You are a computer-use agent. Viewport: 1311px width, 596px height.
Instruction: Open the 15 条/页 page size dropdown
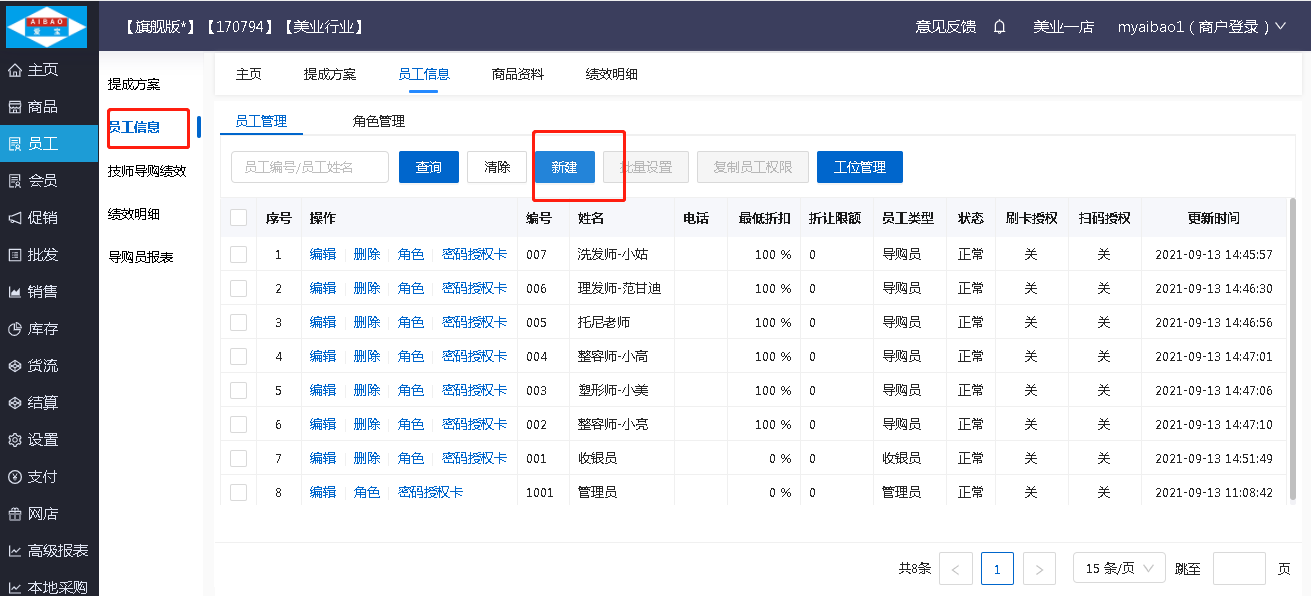click(x=1119, y=569)
